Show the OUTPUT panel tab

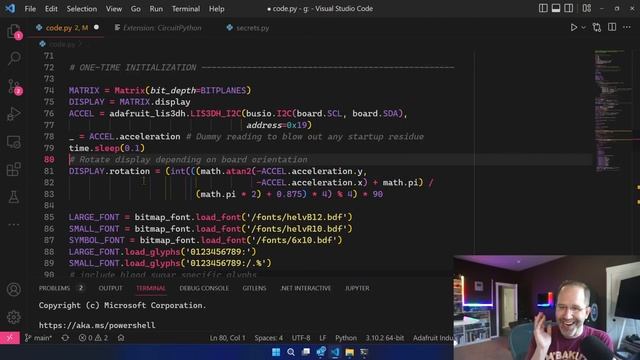pyautogui.click(x=110, y=288)
